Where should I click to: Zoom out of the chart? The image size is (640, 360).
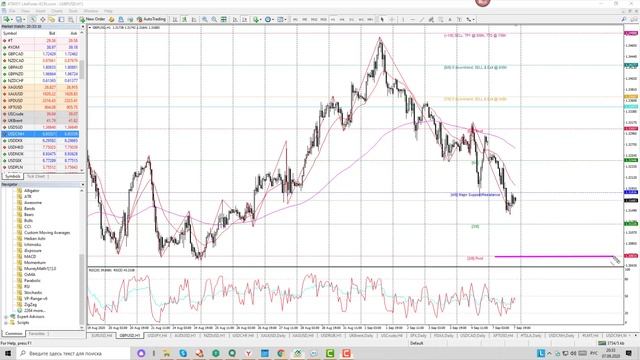(x=214, y=19)
